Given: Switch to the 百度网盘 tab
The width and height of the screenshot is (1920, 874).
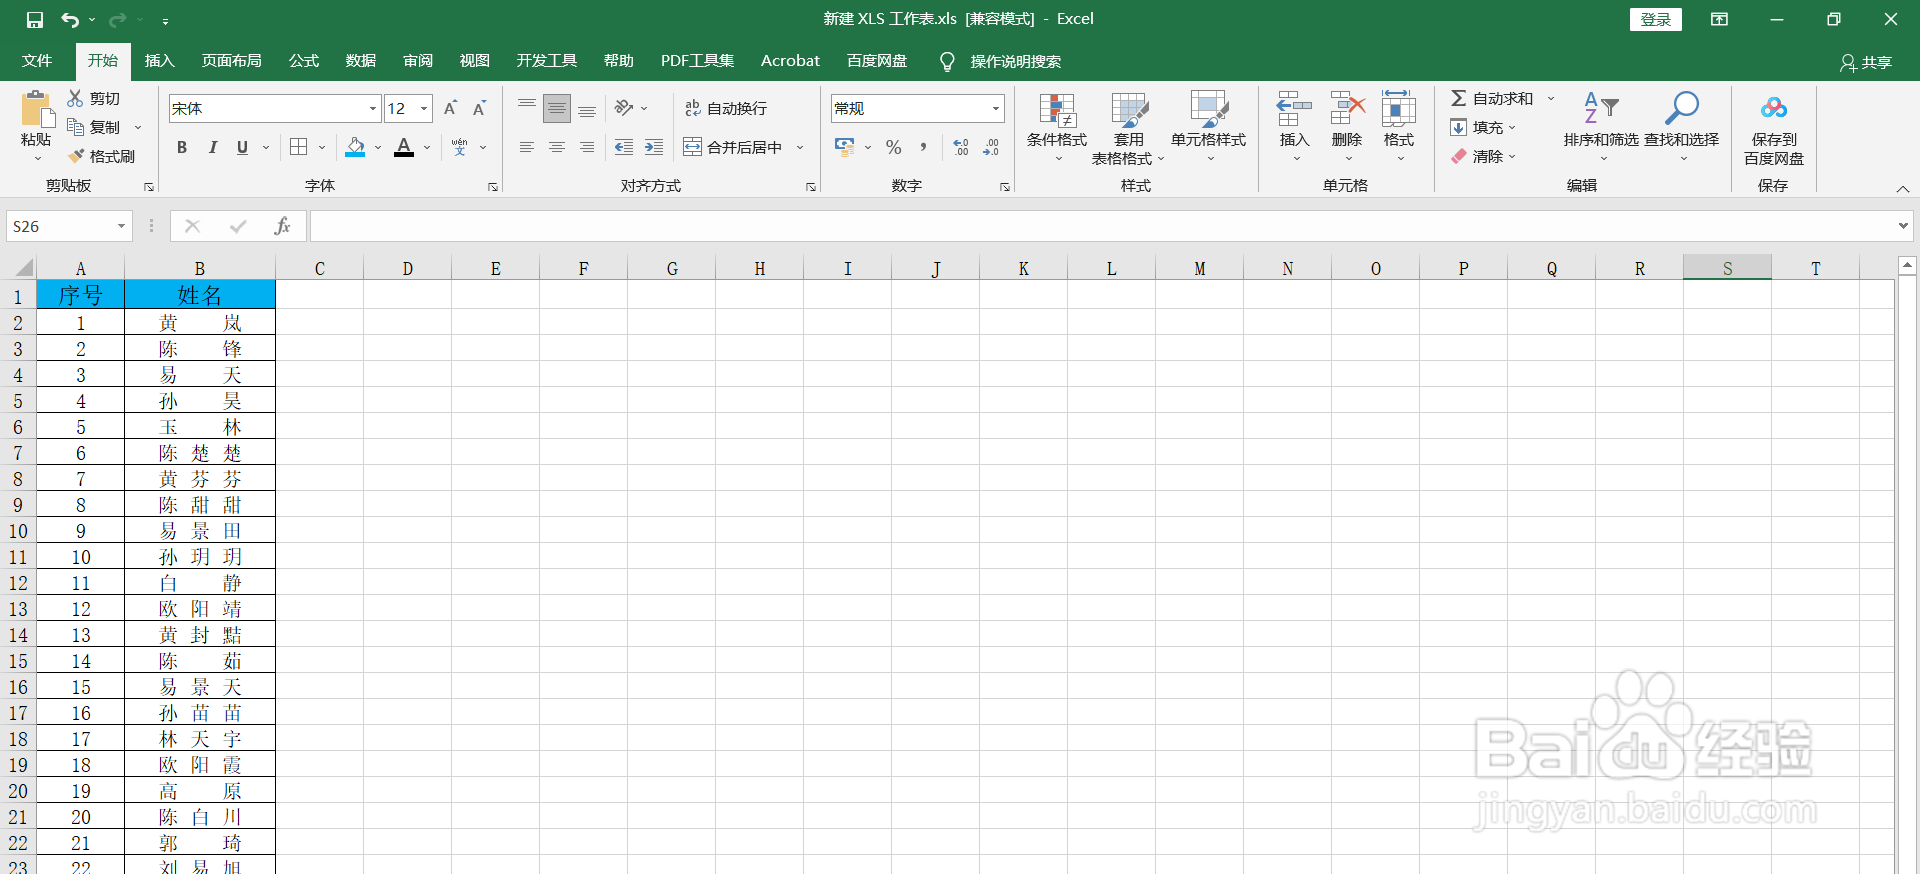Looking at the screenshot, I should (877, 61).
